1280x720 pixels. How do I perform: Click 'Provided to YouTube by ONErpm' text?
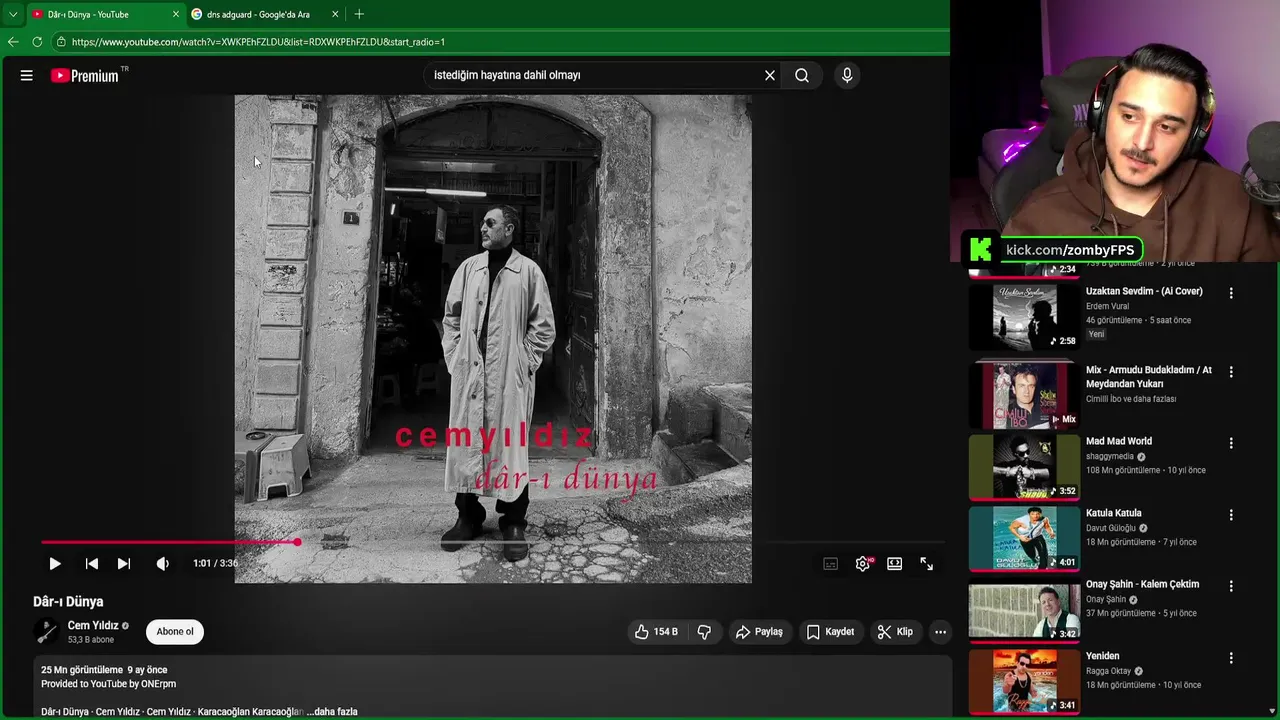point(108,684)
